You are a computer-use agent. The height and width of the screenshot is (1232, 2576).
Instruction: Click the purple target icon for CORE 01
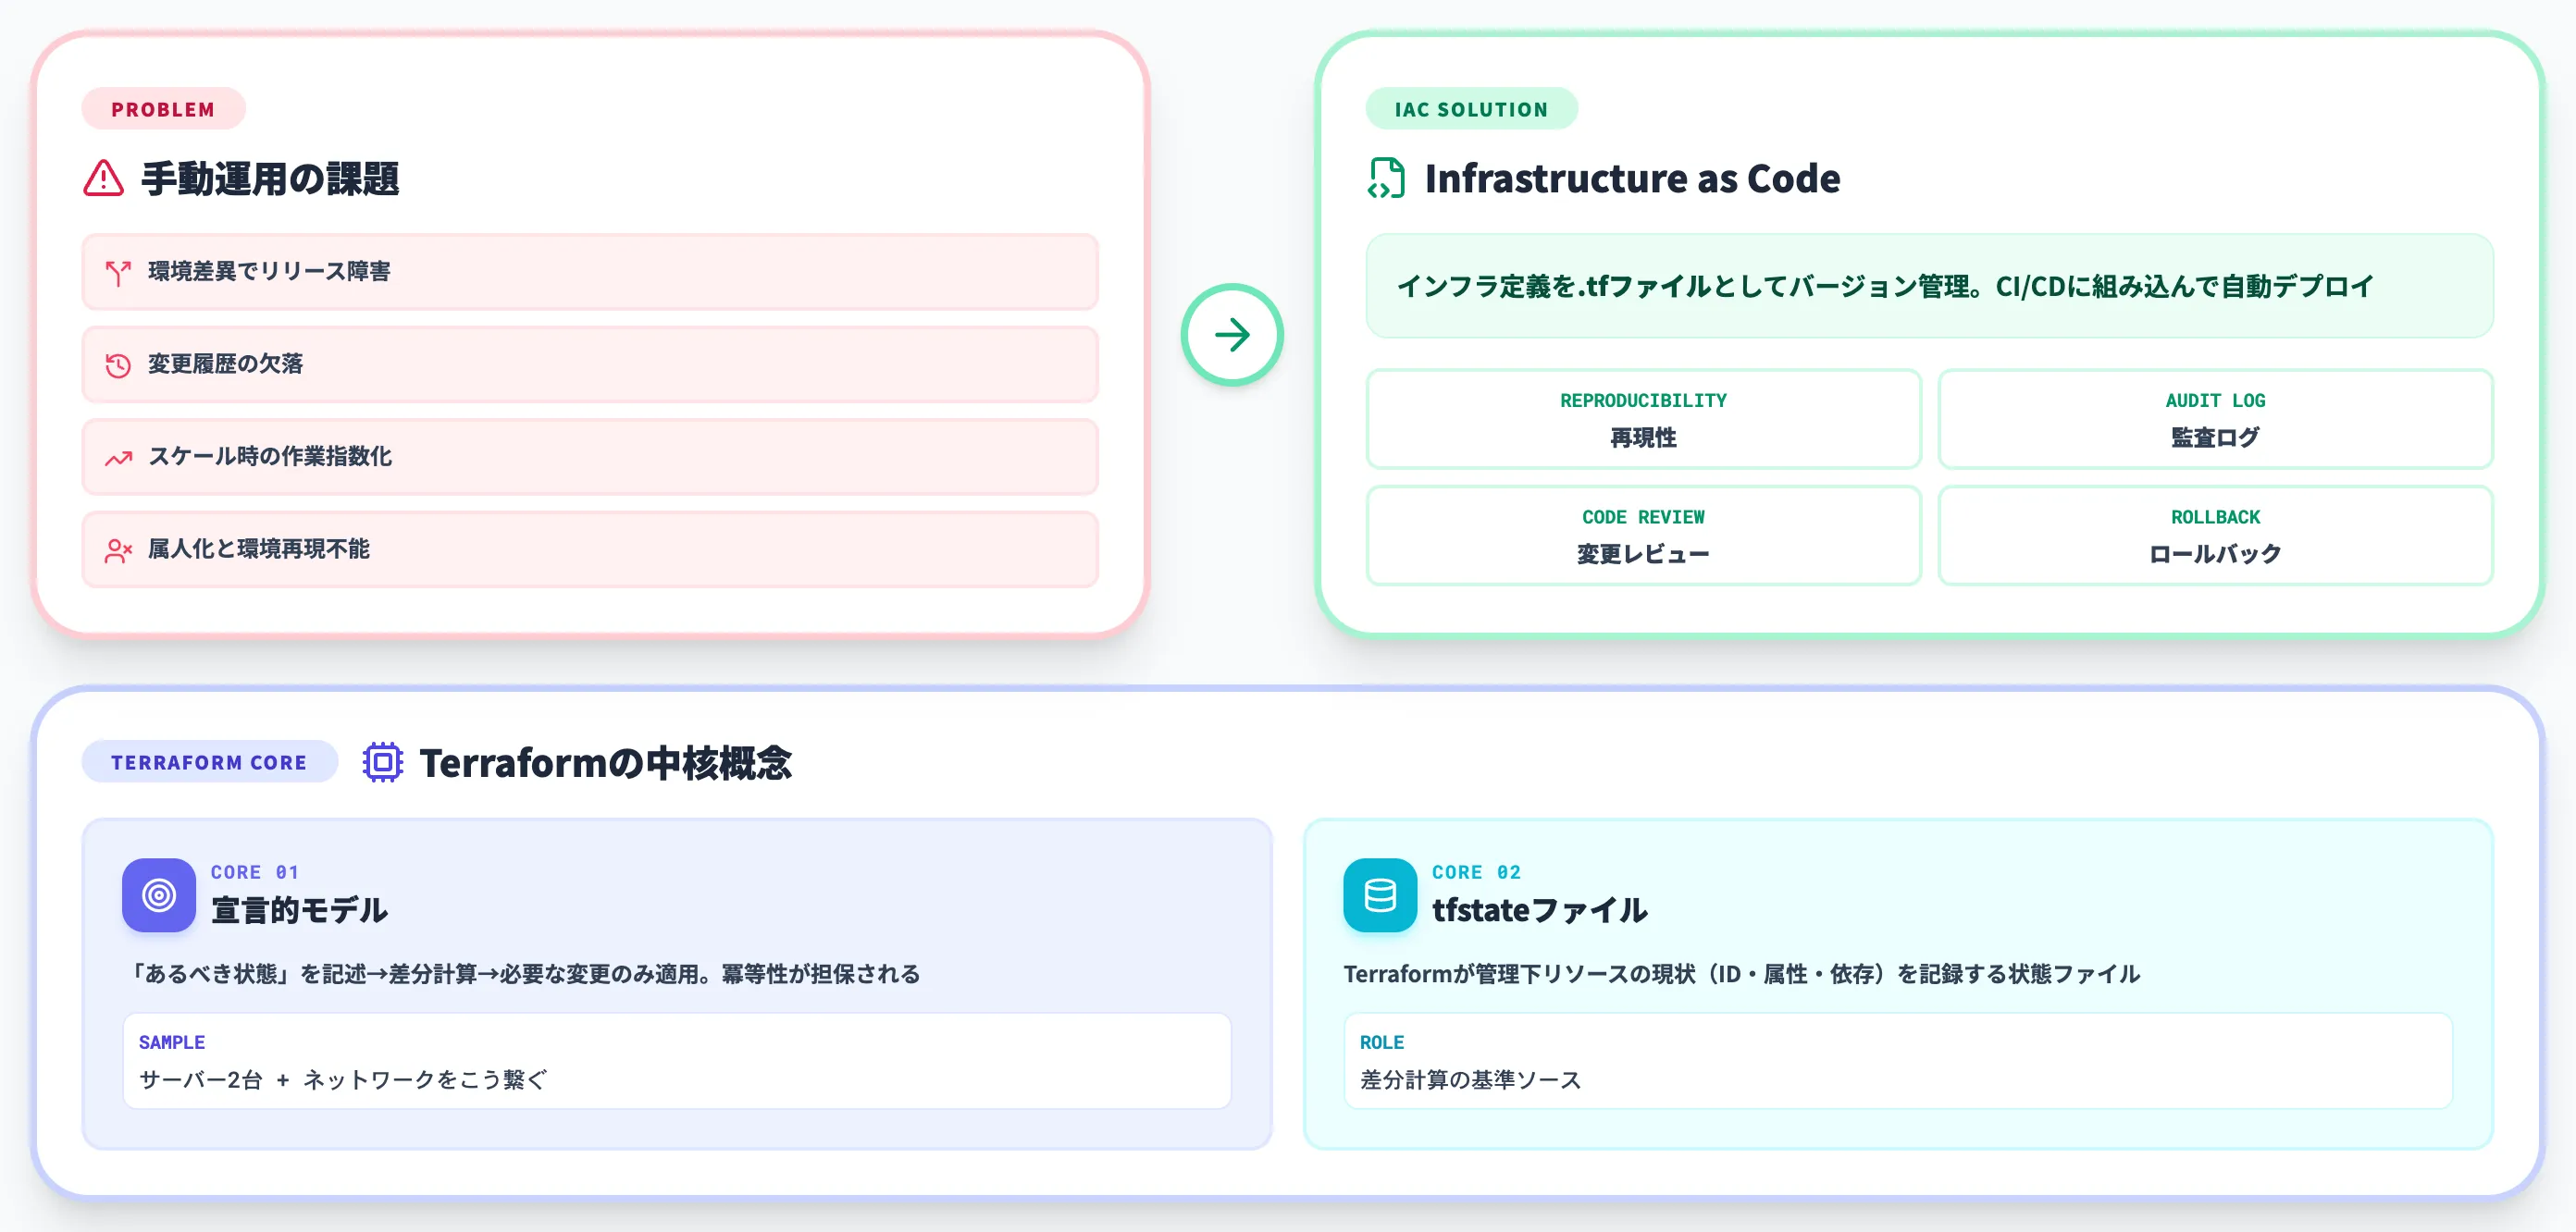(x=159, y=895)
